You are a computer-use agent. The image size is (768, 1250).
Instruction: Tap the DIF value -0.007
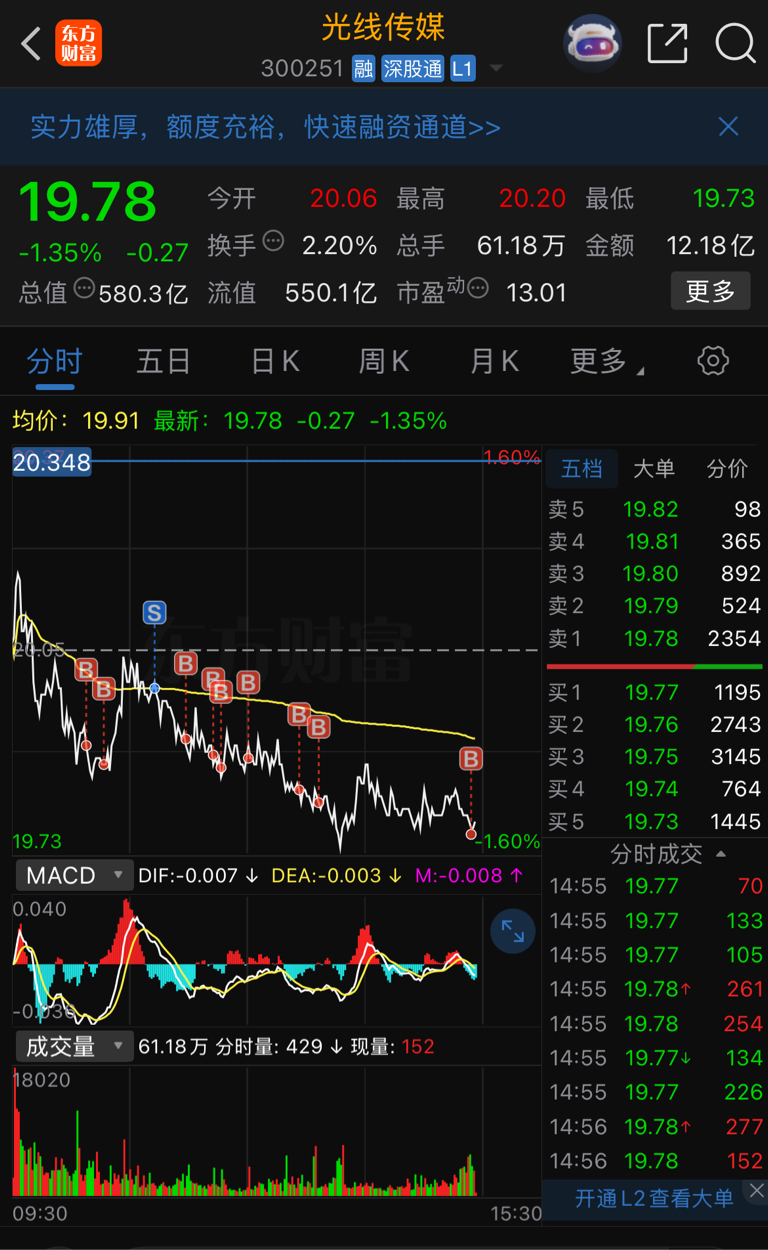[x=207, y=876]
